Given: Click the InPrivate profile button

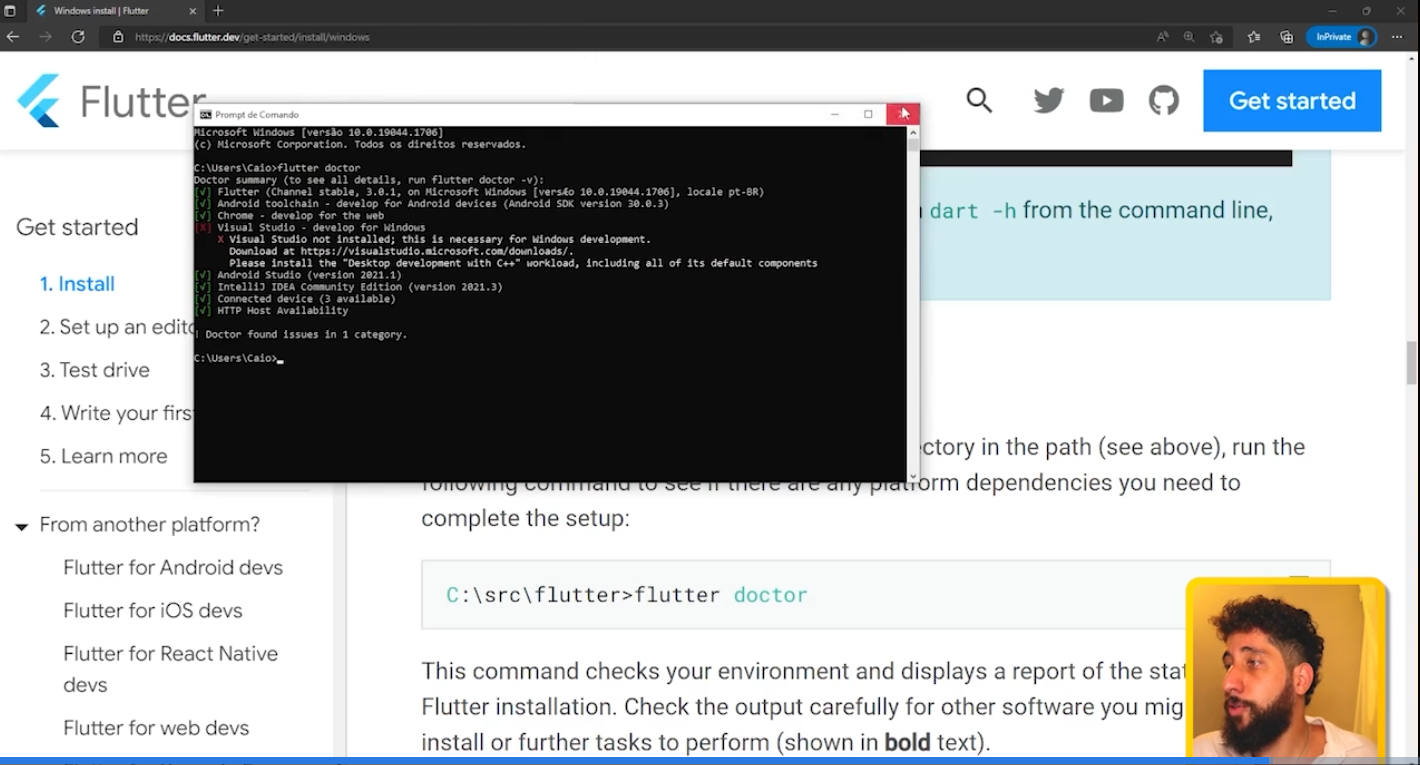Looking at the screenshot, I should [1342, 37].
